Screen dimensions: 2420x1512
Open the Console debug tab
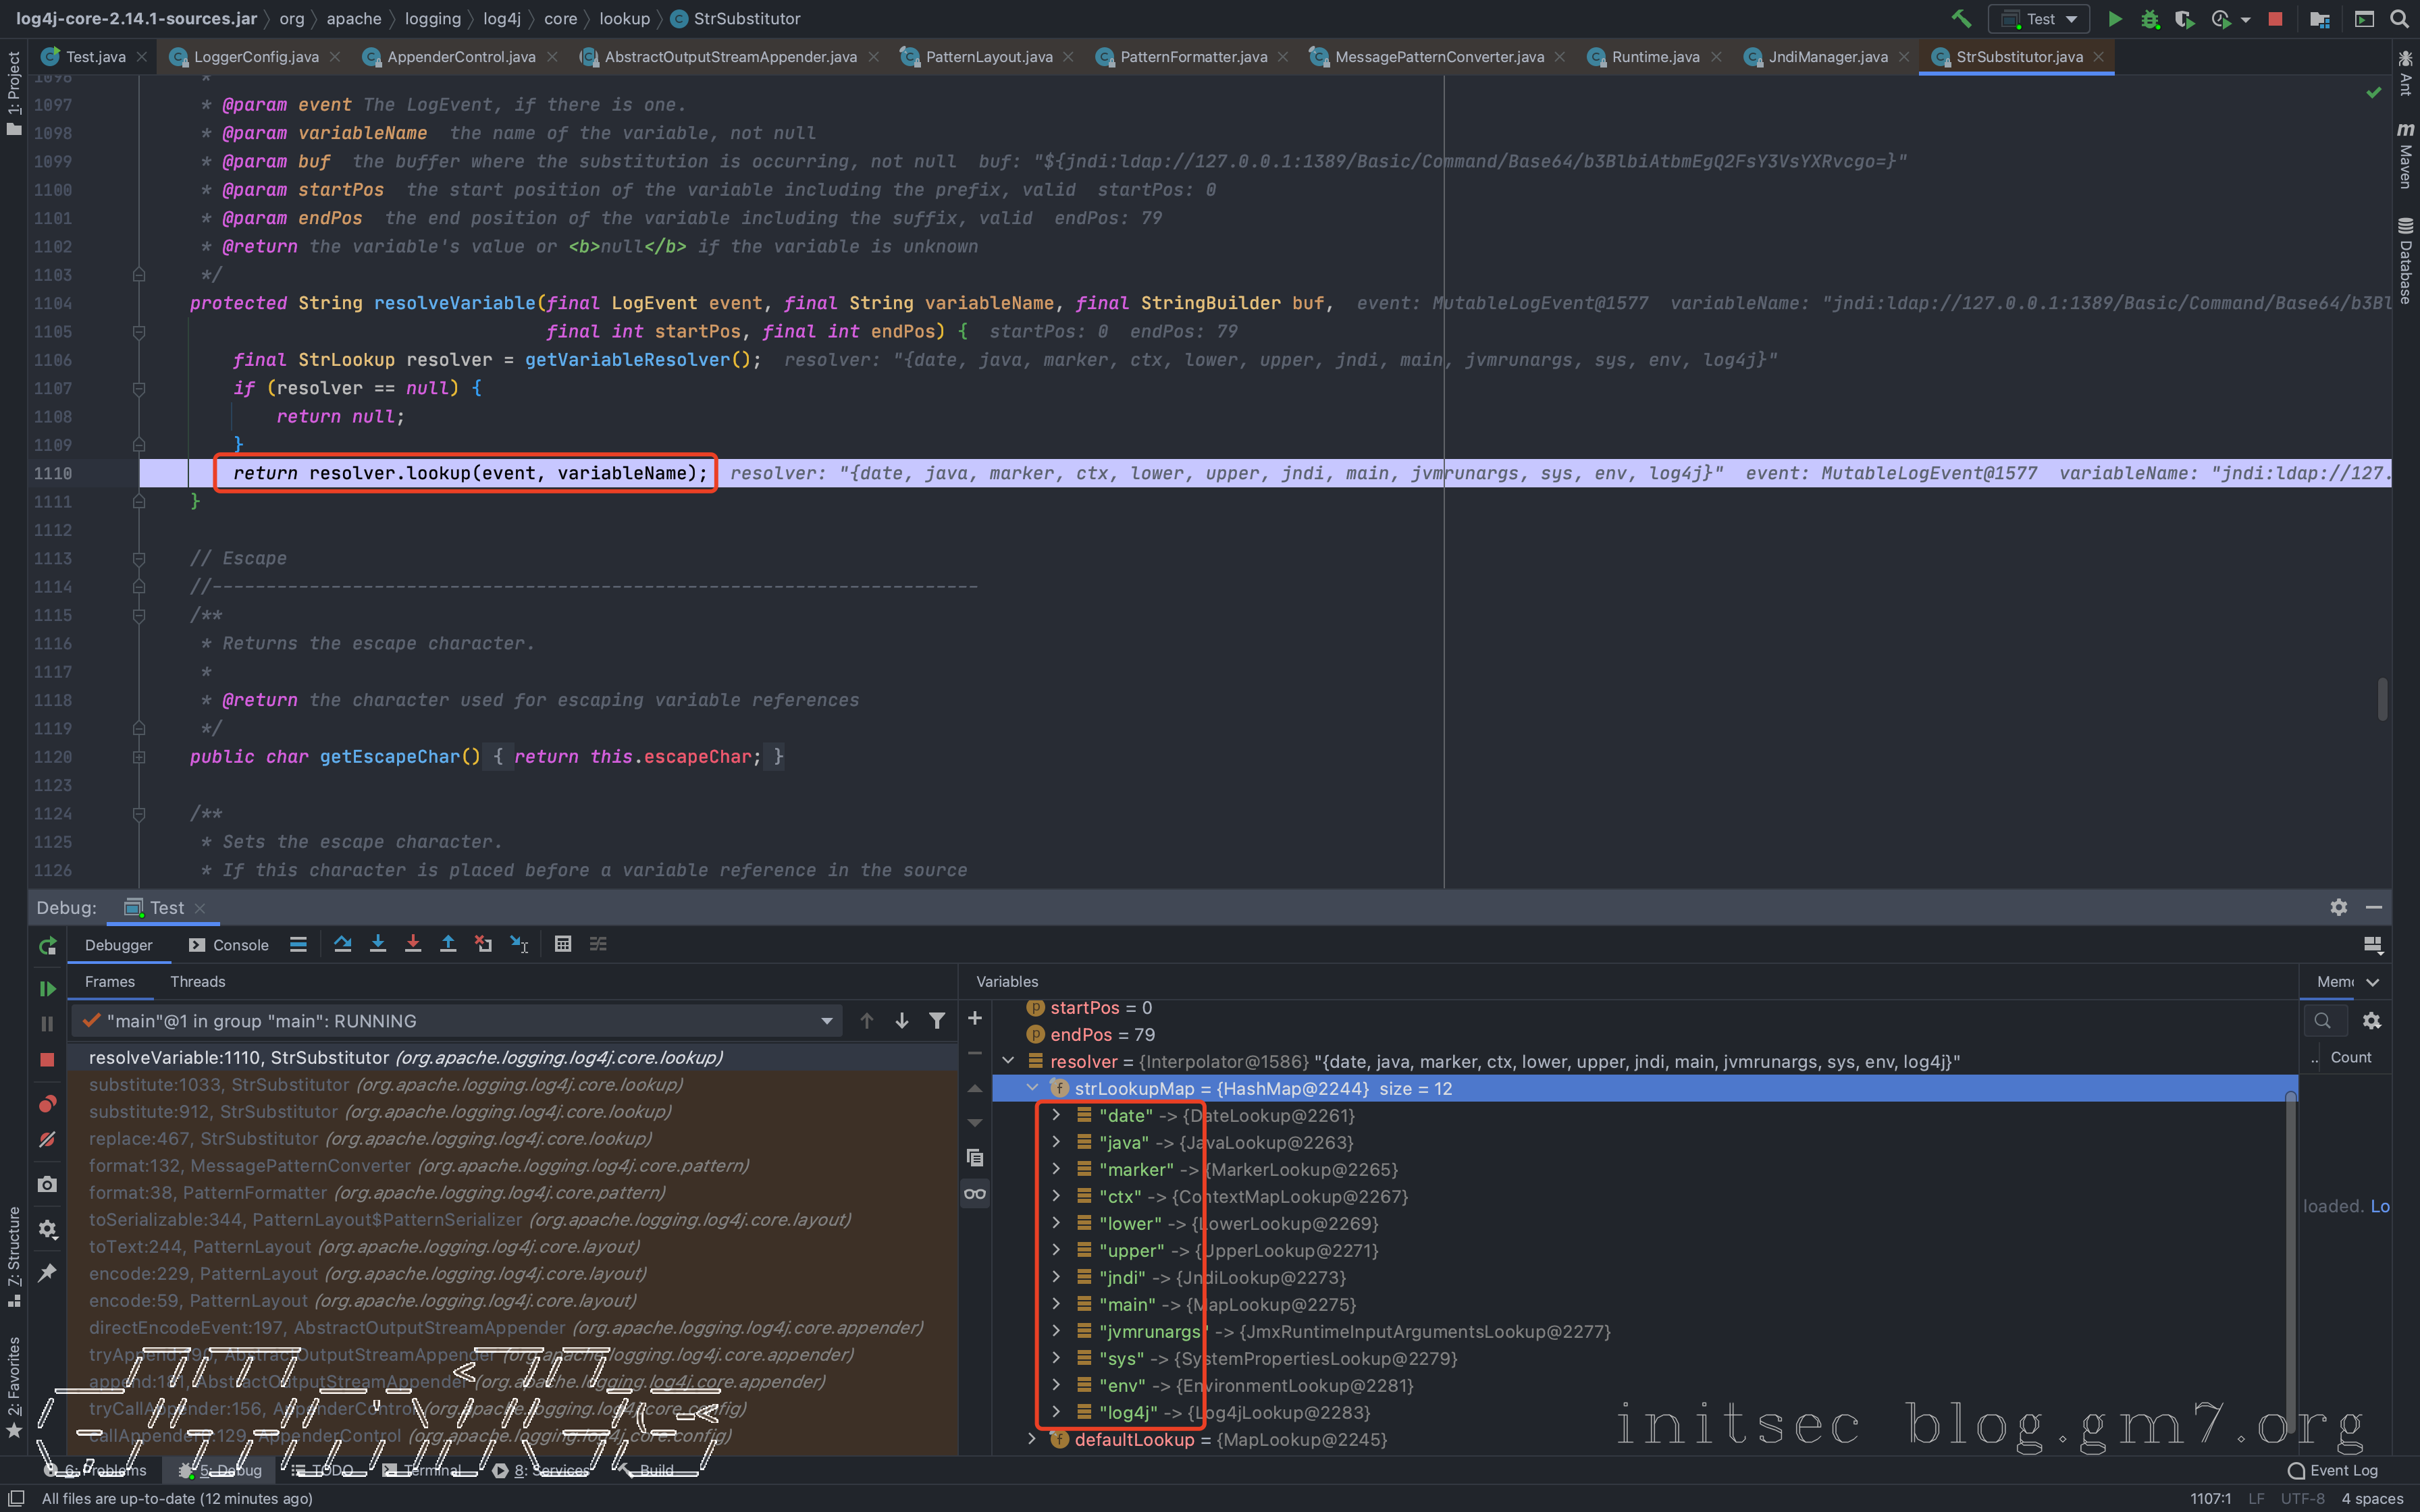pyautogui.click(x=240, y=945)
